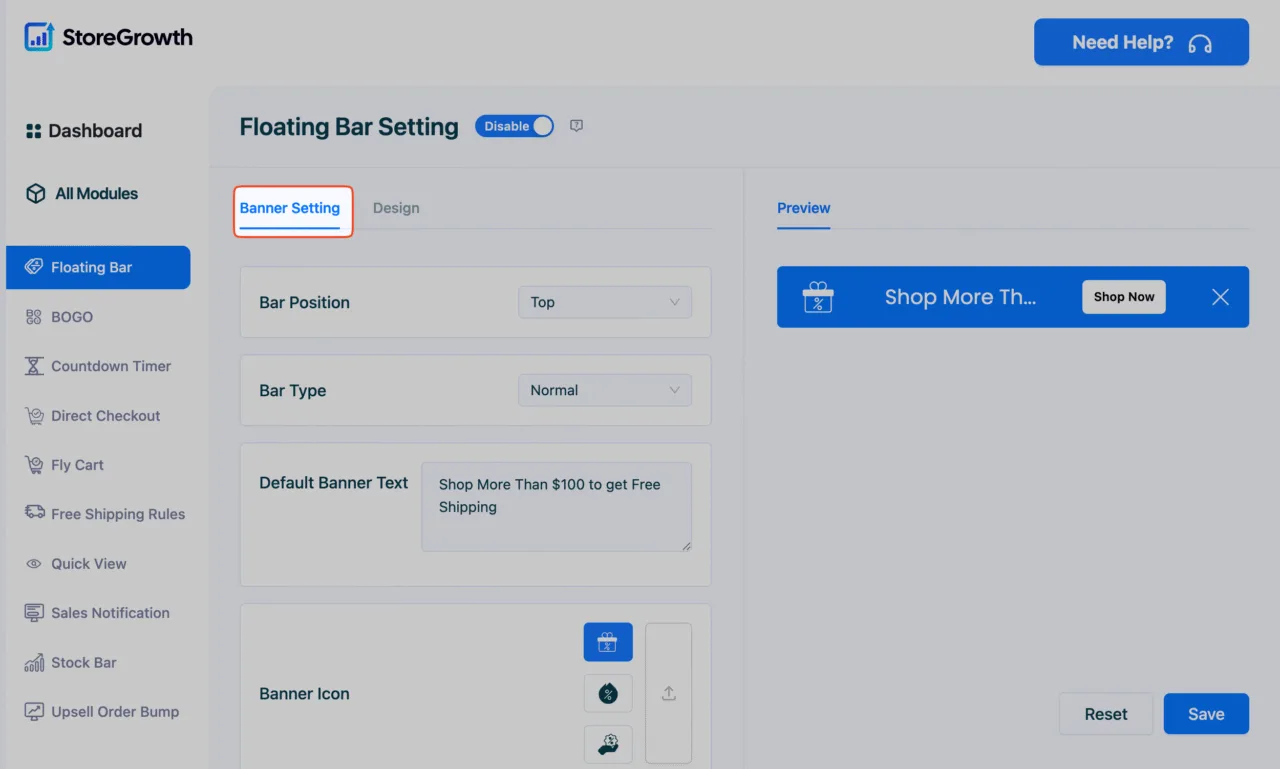This screenshot has height=769, width=1280.
Task: Click the Quick View eye icon
Action: pyautogui.click(x=33, y=564)
